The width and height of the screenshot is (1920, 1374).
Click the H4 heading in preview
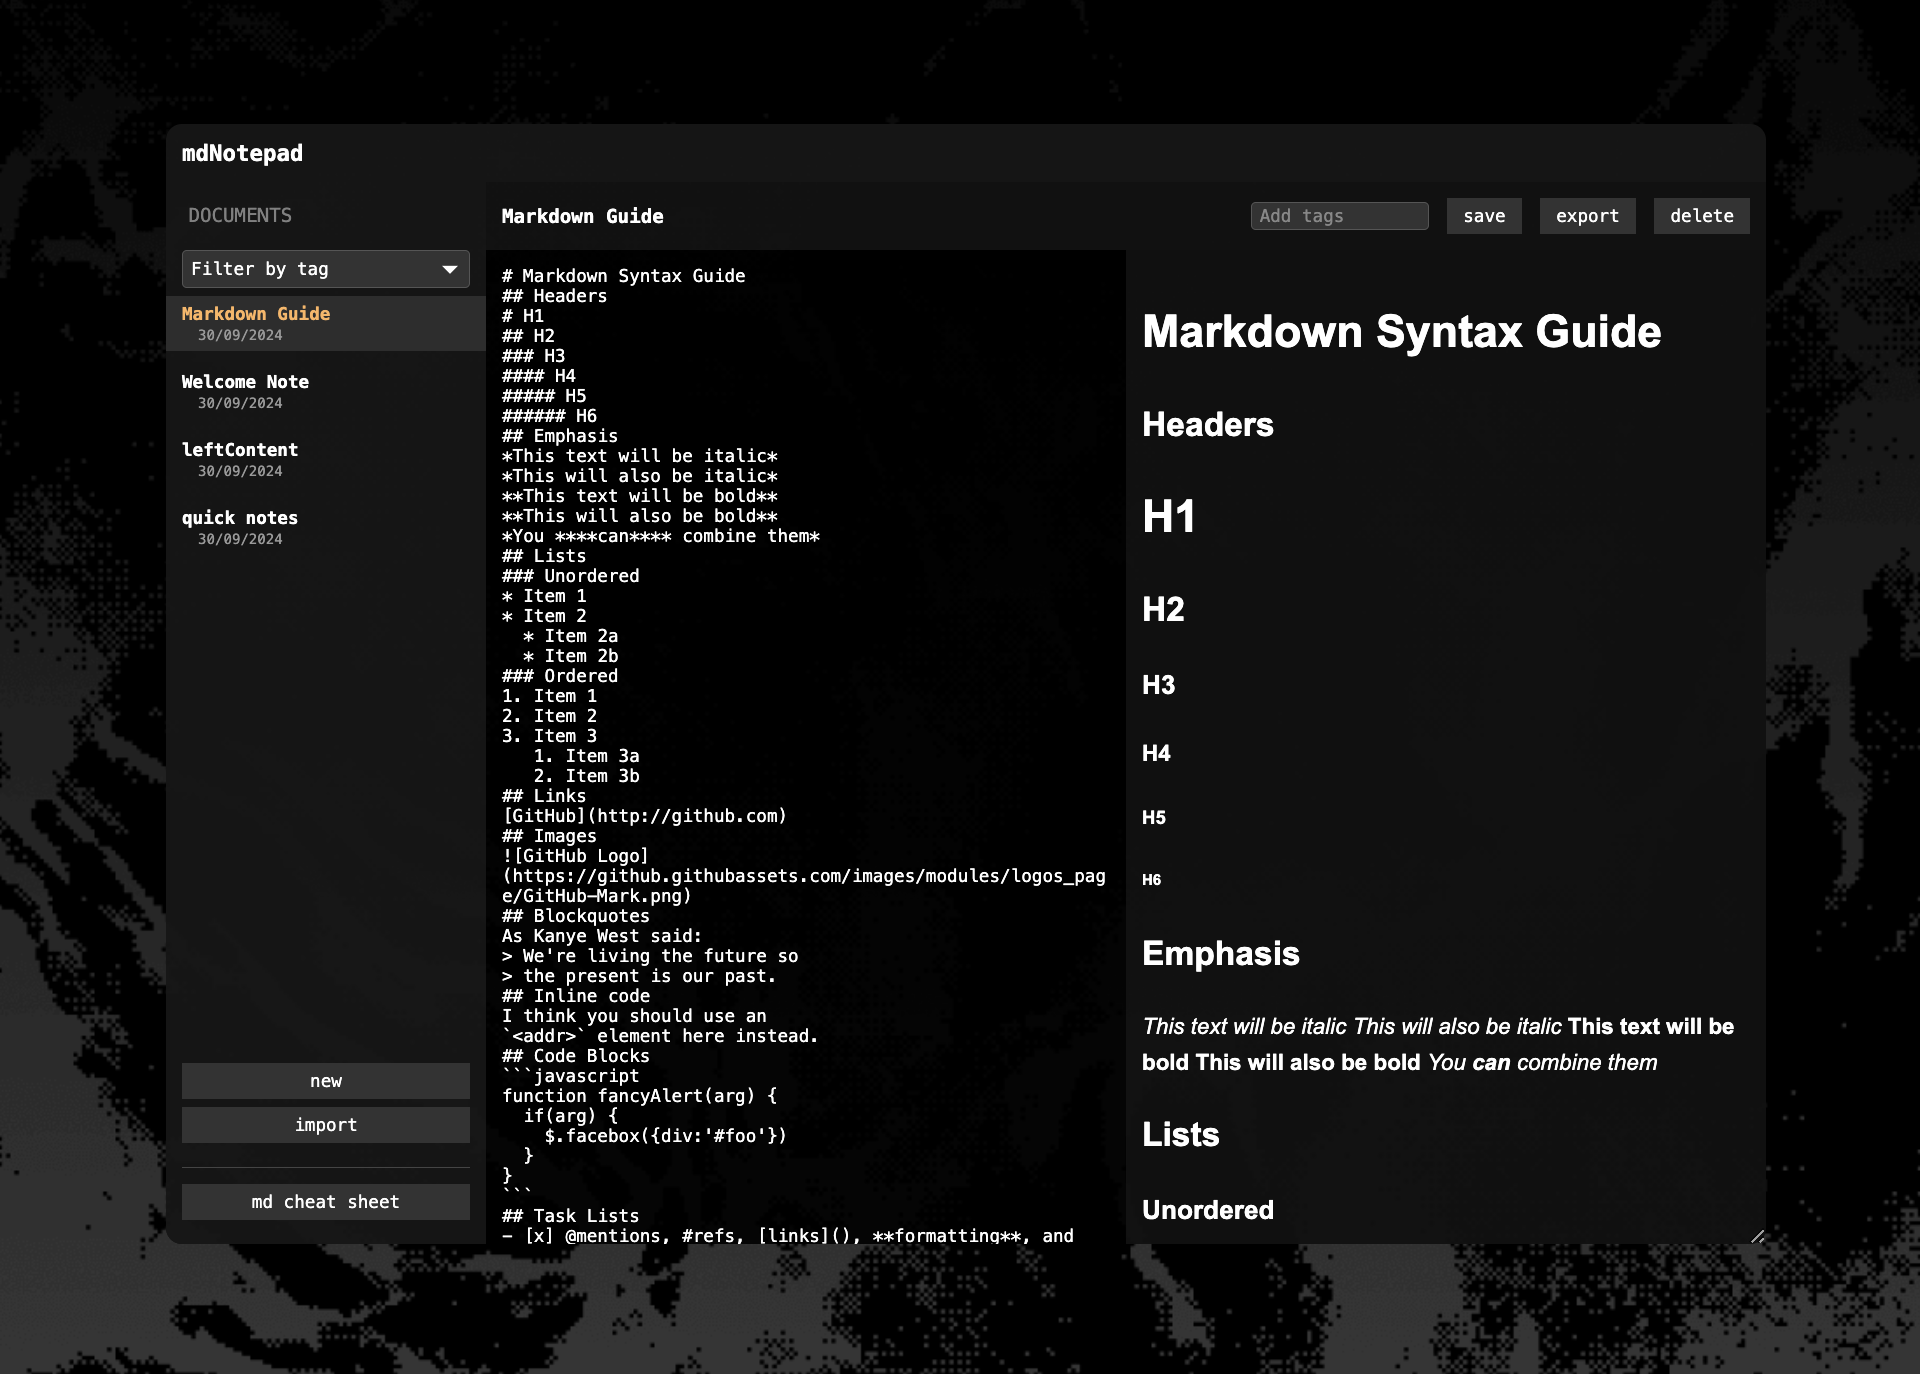[1156, 754]
